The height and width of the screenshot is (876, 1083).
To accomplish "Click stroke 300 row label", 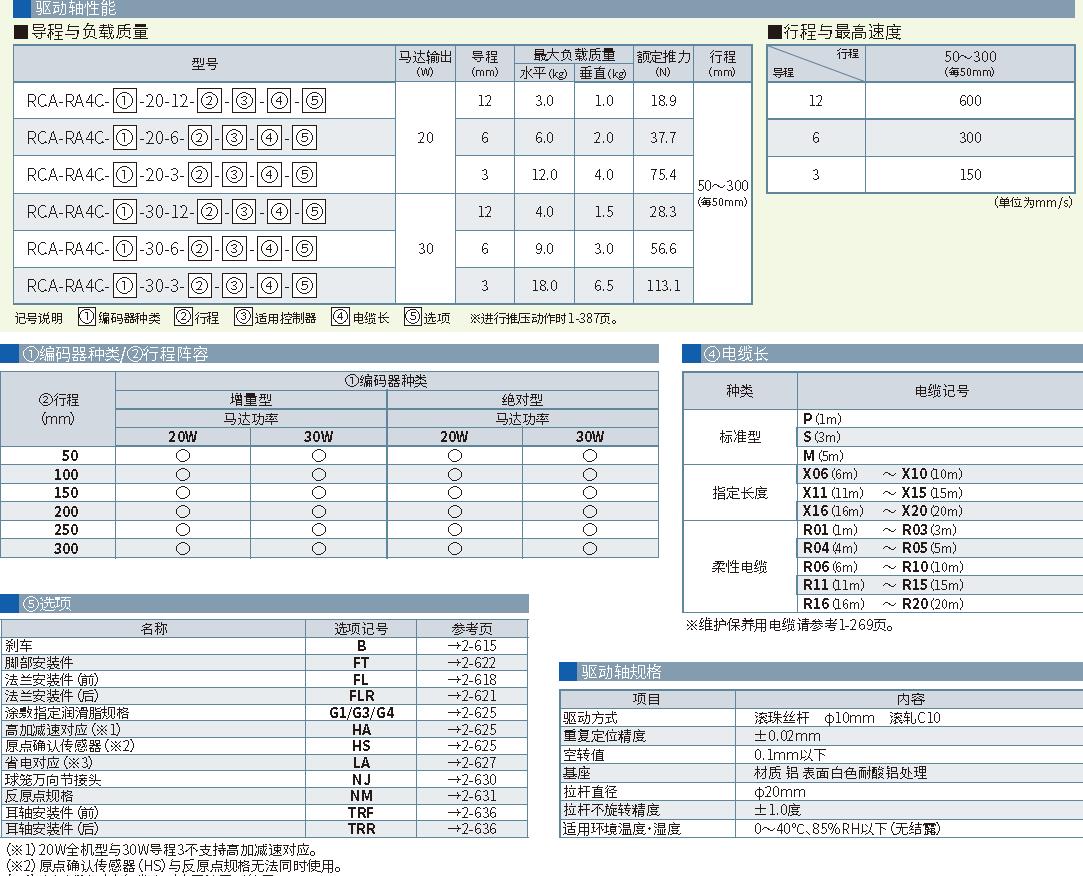I will [66, 549].
